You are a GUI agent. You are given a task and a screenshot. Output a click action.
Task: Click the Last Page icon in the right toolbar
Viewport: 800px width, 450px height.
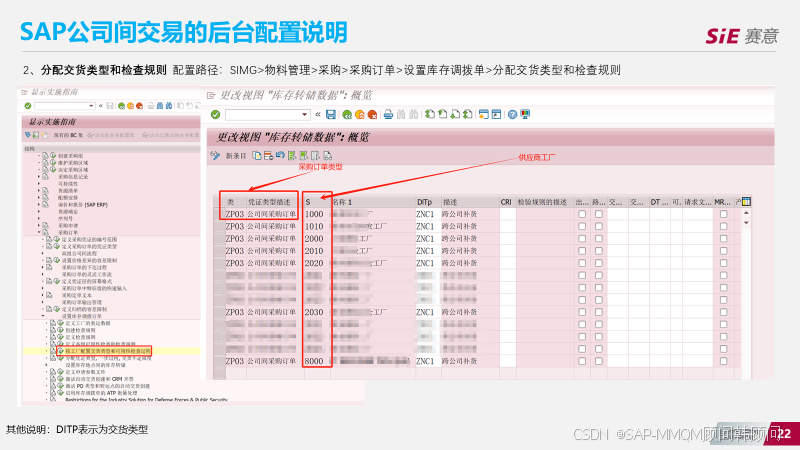coord(467,114)
